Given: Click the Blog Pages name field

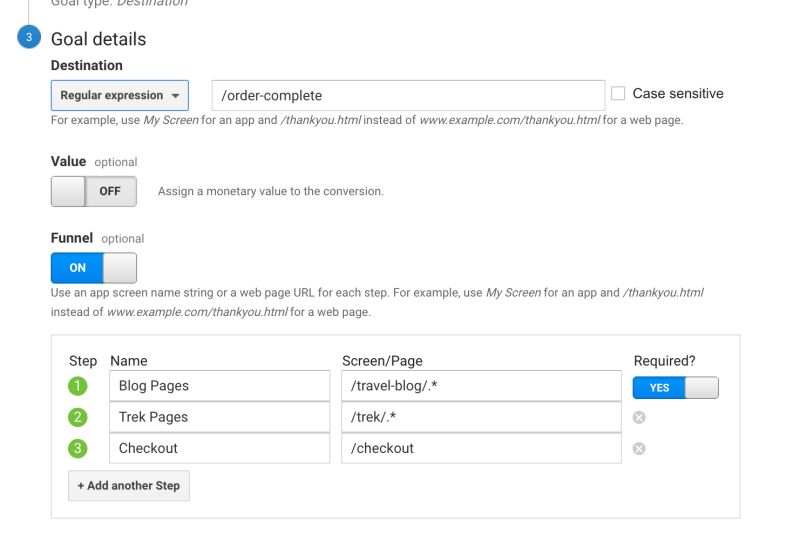Looking at the screenshot, I should [219, 386].
